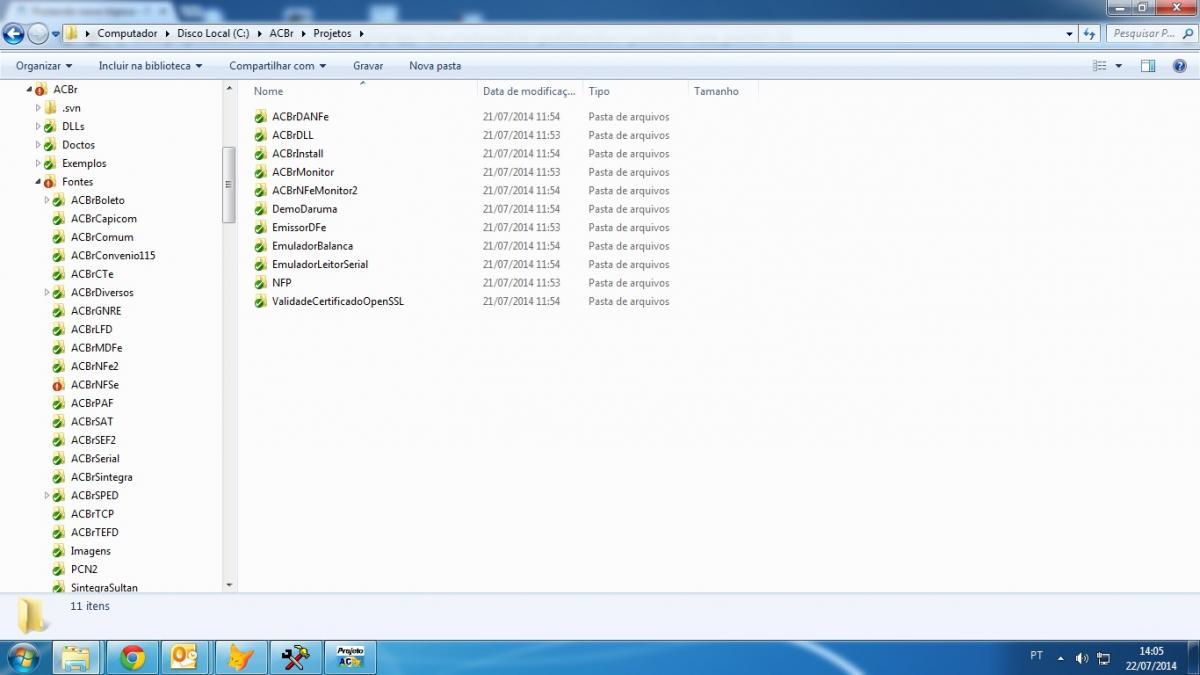Click the volume speaker tray icon
This screenshot has width=1200, height=675.
tap(1081, 658)
